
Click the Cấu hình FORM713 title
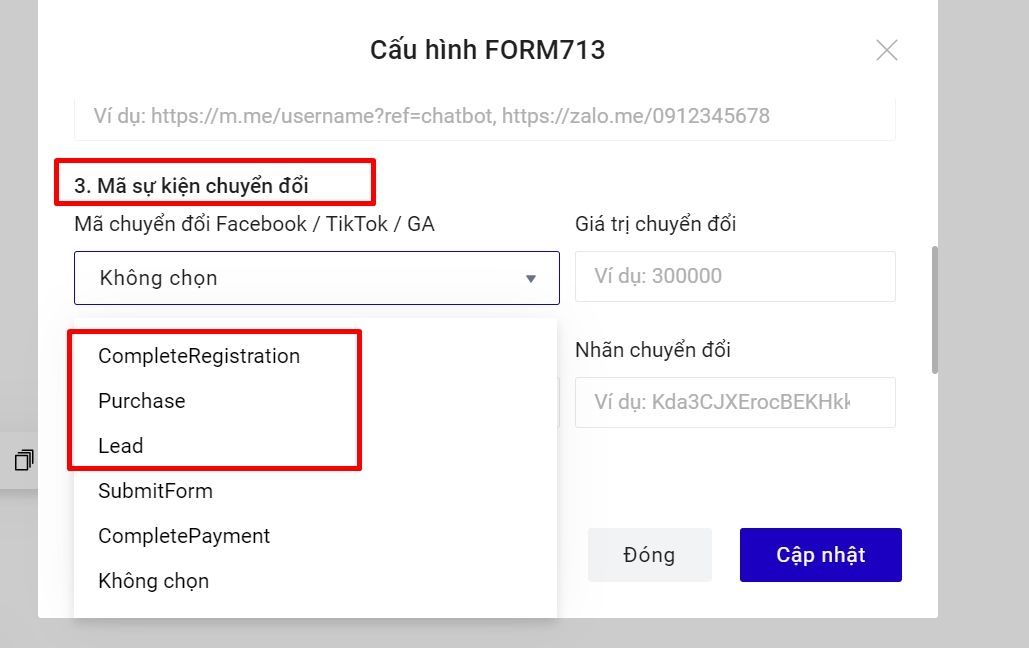(487, 50)
